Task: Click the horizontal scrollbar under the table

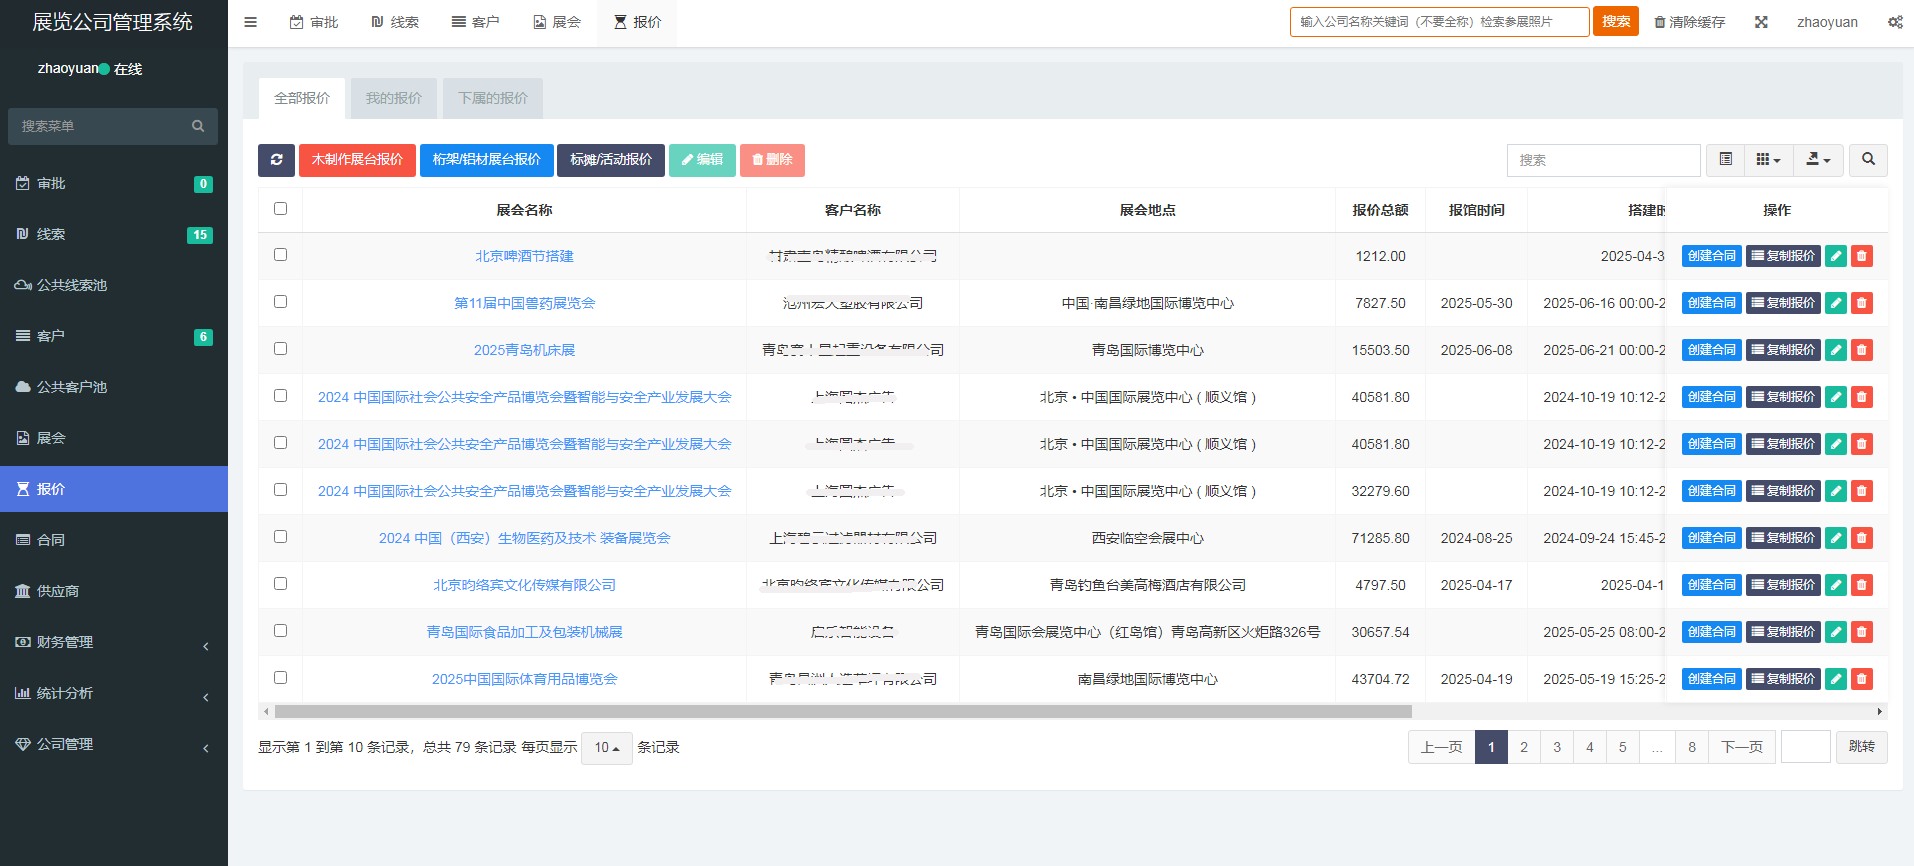Action: [x=842, y=712]
